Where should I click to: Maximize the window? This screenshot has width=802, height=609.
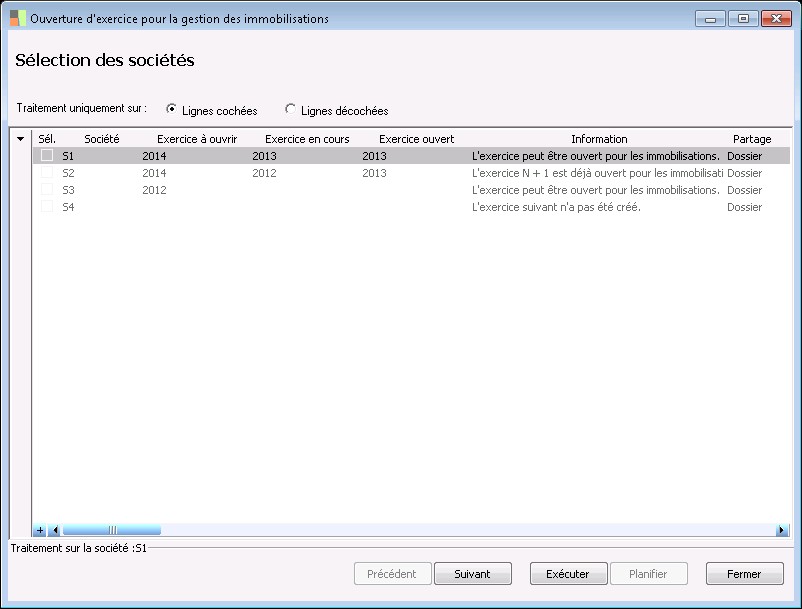pyautogui.click(x=743, y=19)
